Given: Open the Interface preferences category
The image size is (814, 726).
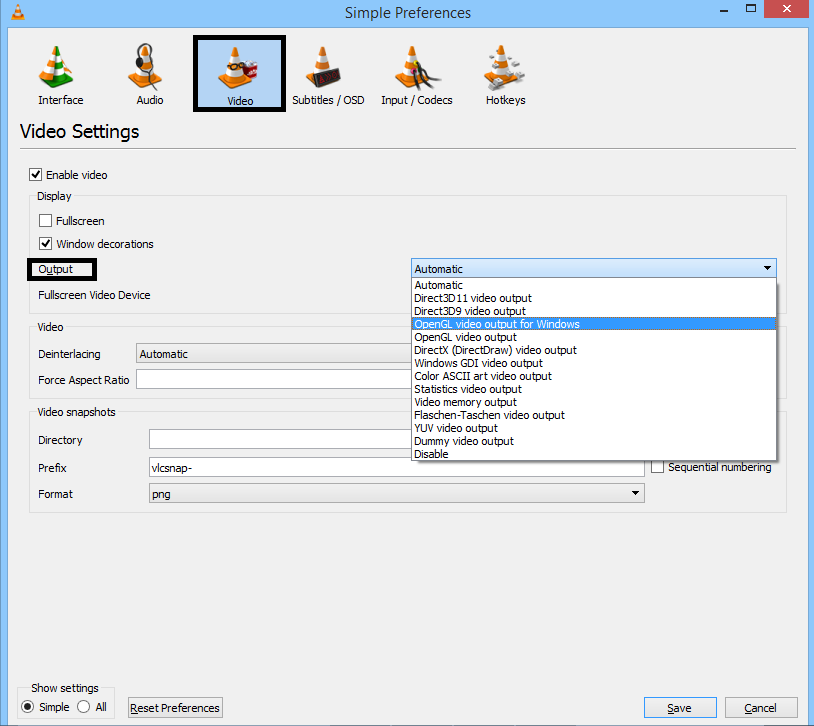Looking at the screenshot, I should click(x=60, y=75).
